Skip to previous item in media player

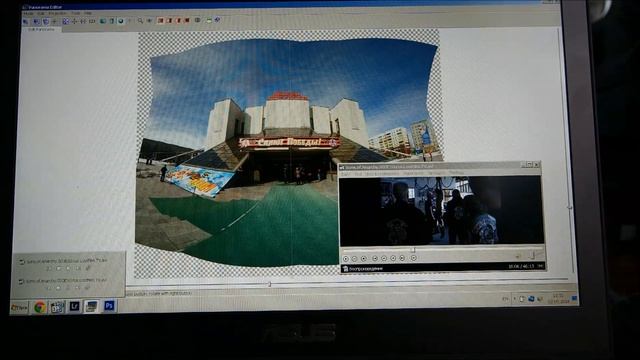click(375, 258)
